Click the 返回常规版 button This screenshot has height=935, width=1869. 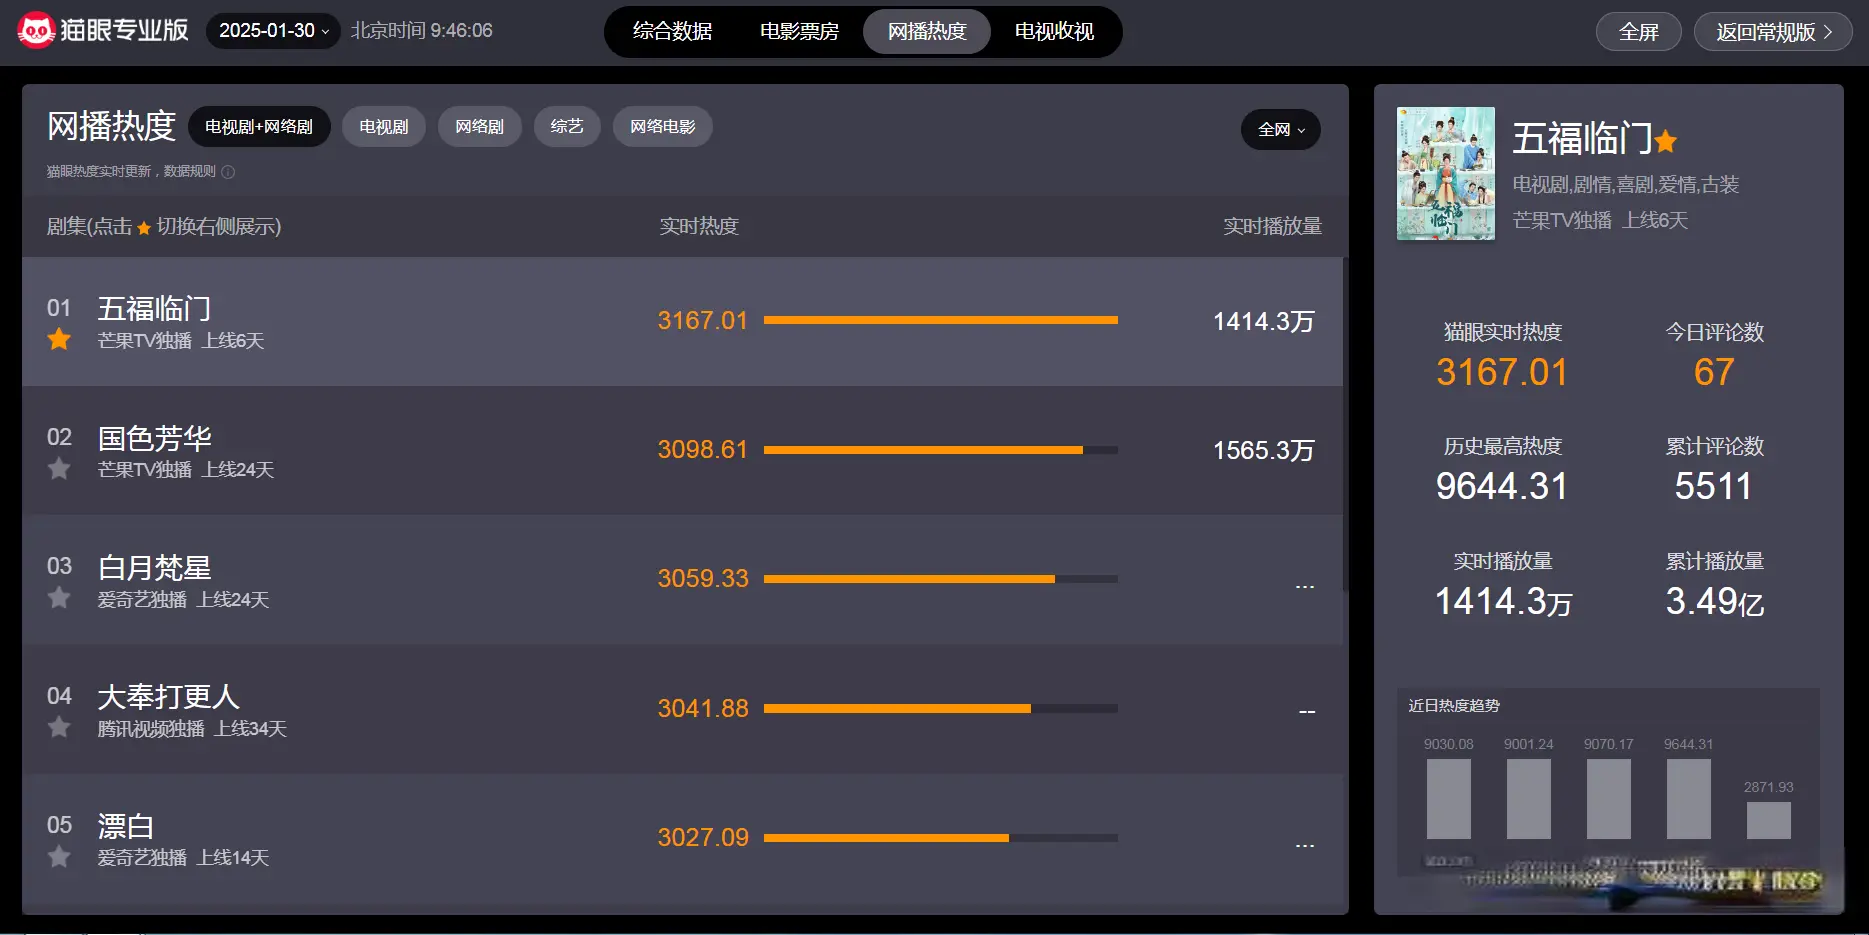coord(1773,32)
